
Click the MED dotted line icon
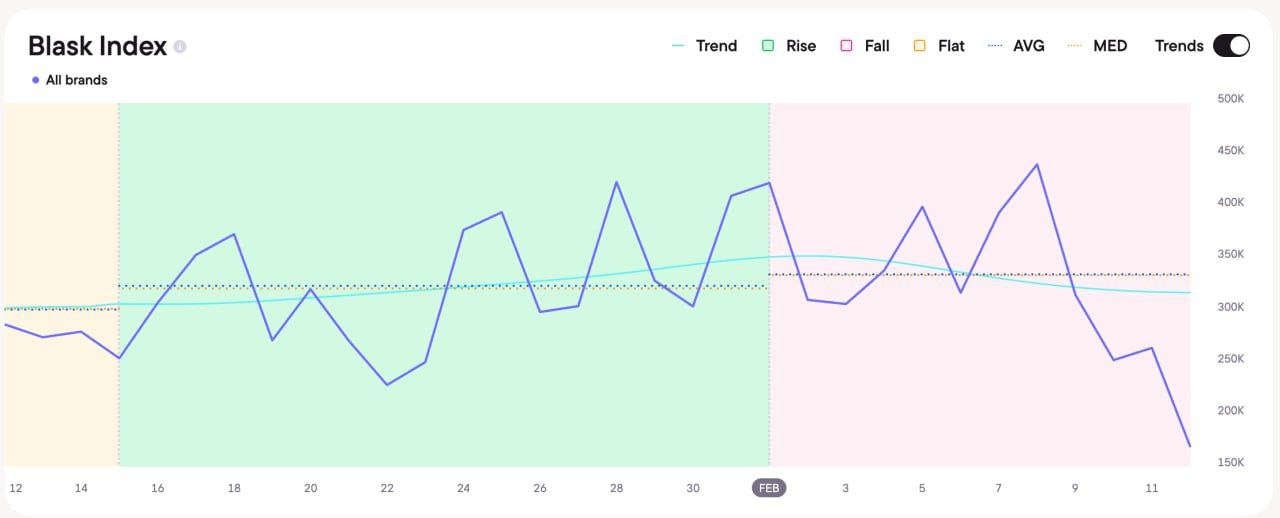1075,46
